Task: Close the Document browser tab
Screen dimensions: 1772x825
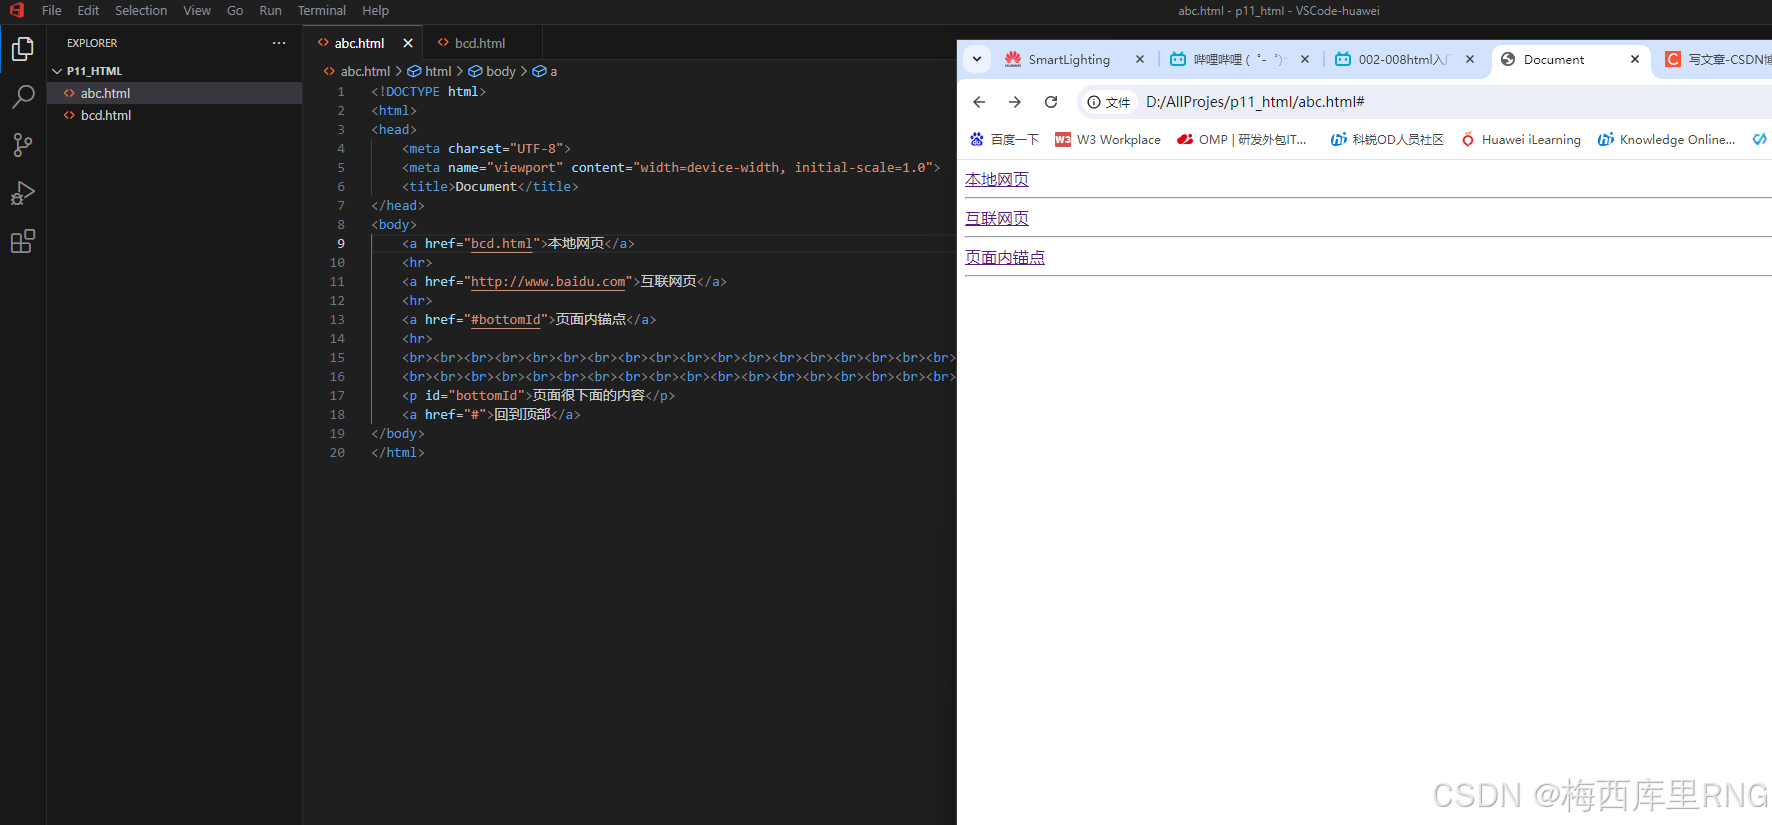Action: click(1635, 59)
